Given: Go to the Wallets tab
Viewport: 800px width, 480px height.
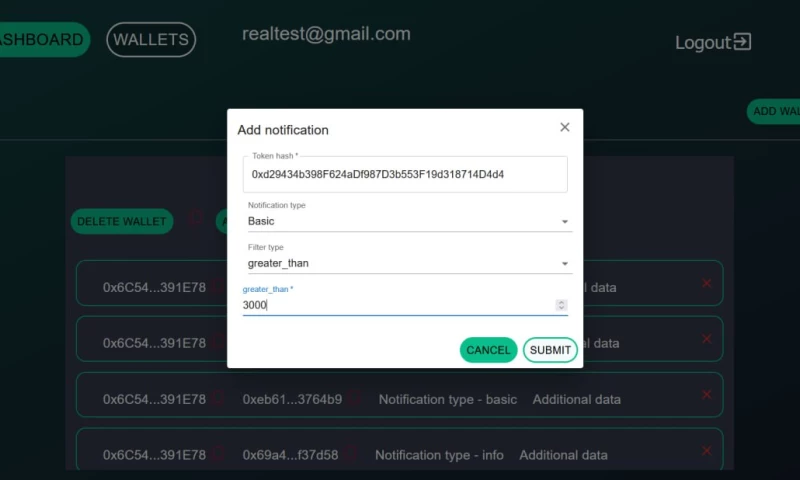Looking at the screenshot, I should pyautogui.click(x=151, y=40).
